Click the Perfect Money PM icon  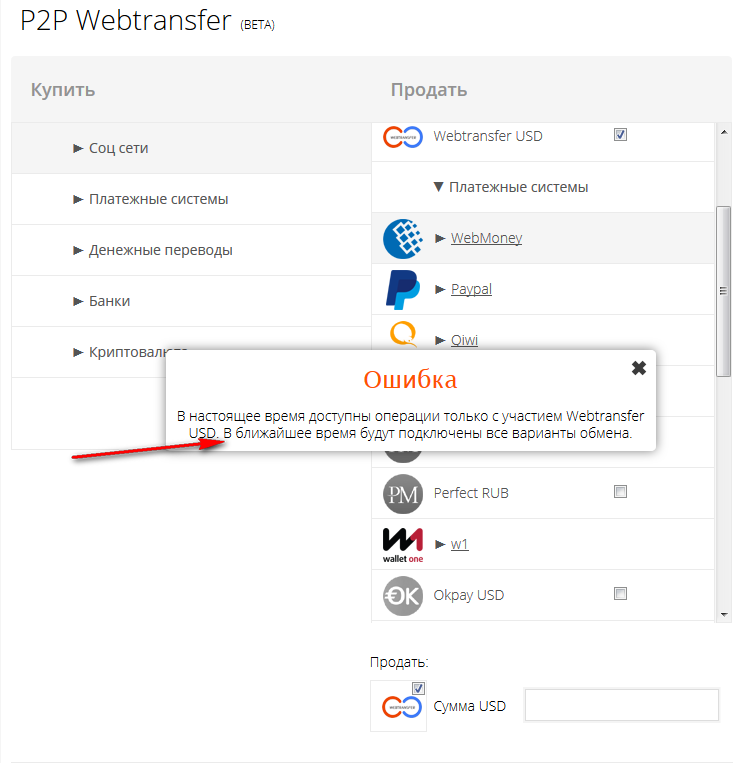coord(403,493)
